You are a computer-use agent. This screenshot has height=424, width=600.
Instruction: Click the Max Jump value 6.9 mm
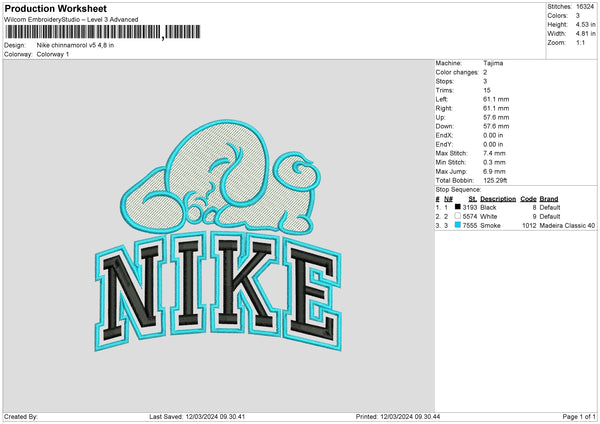[494, 171]
